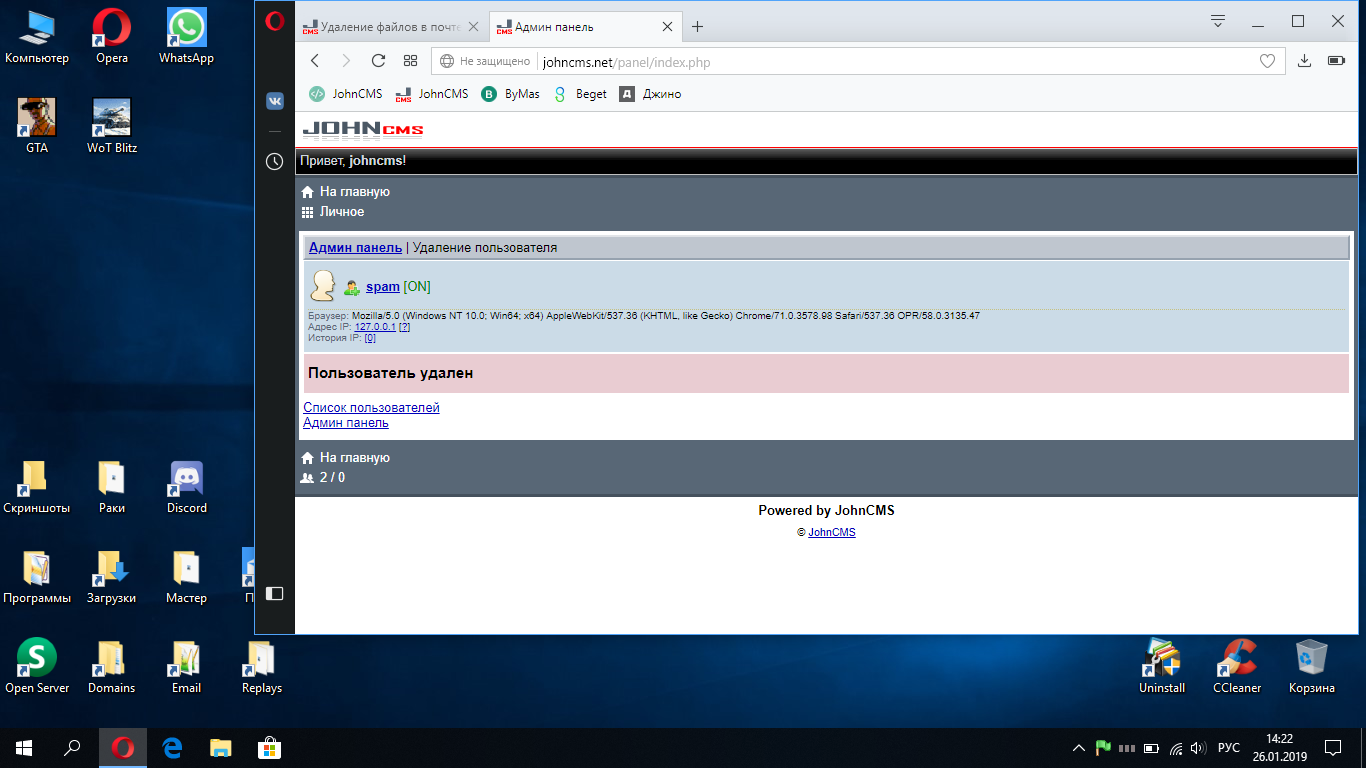Open the Discord desktop shortcut
The width and height of the screenshot is (1366, 768).
pos(187,487)
